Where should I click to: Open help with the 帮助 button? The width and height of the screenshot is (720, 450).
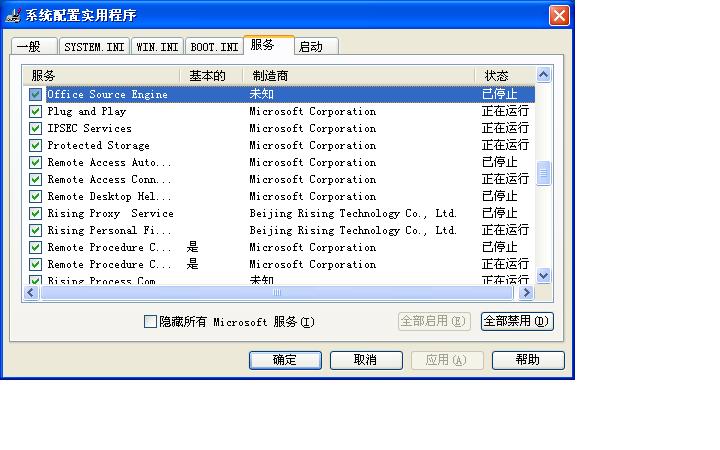coord(528,360)
